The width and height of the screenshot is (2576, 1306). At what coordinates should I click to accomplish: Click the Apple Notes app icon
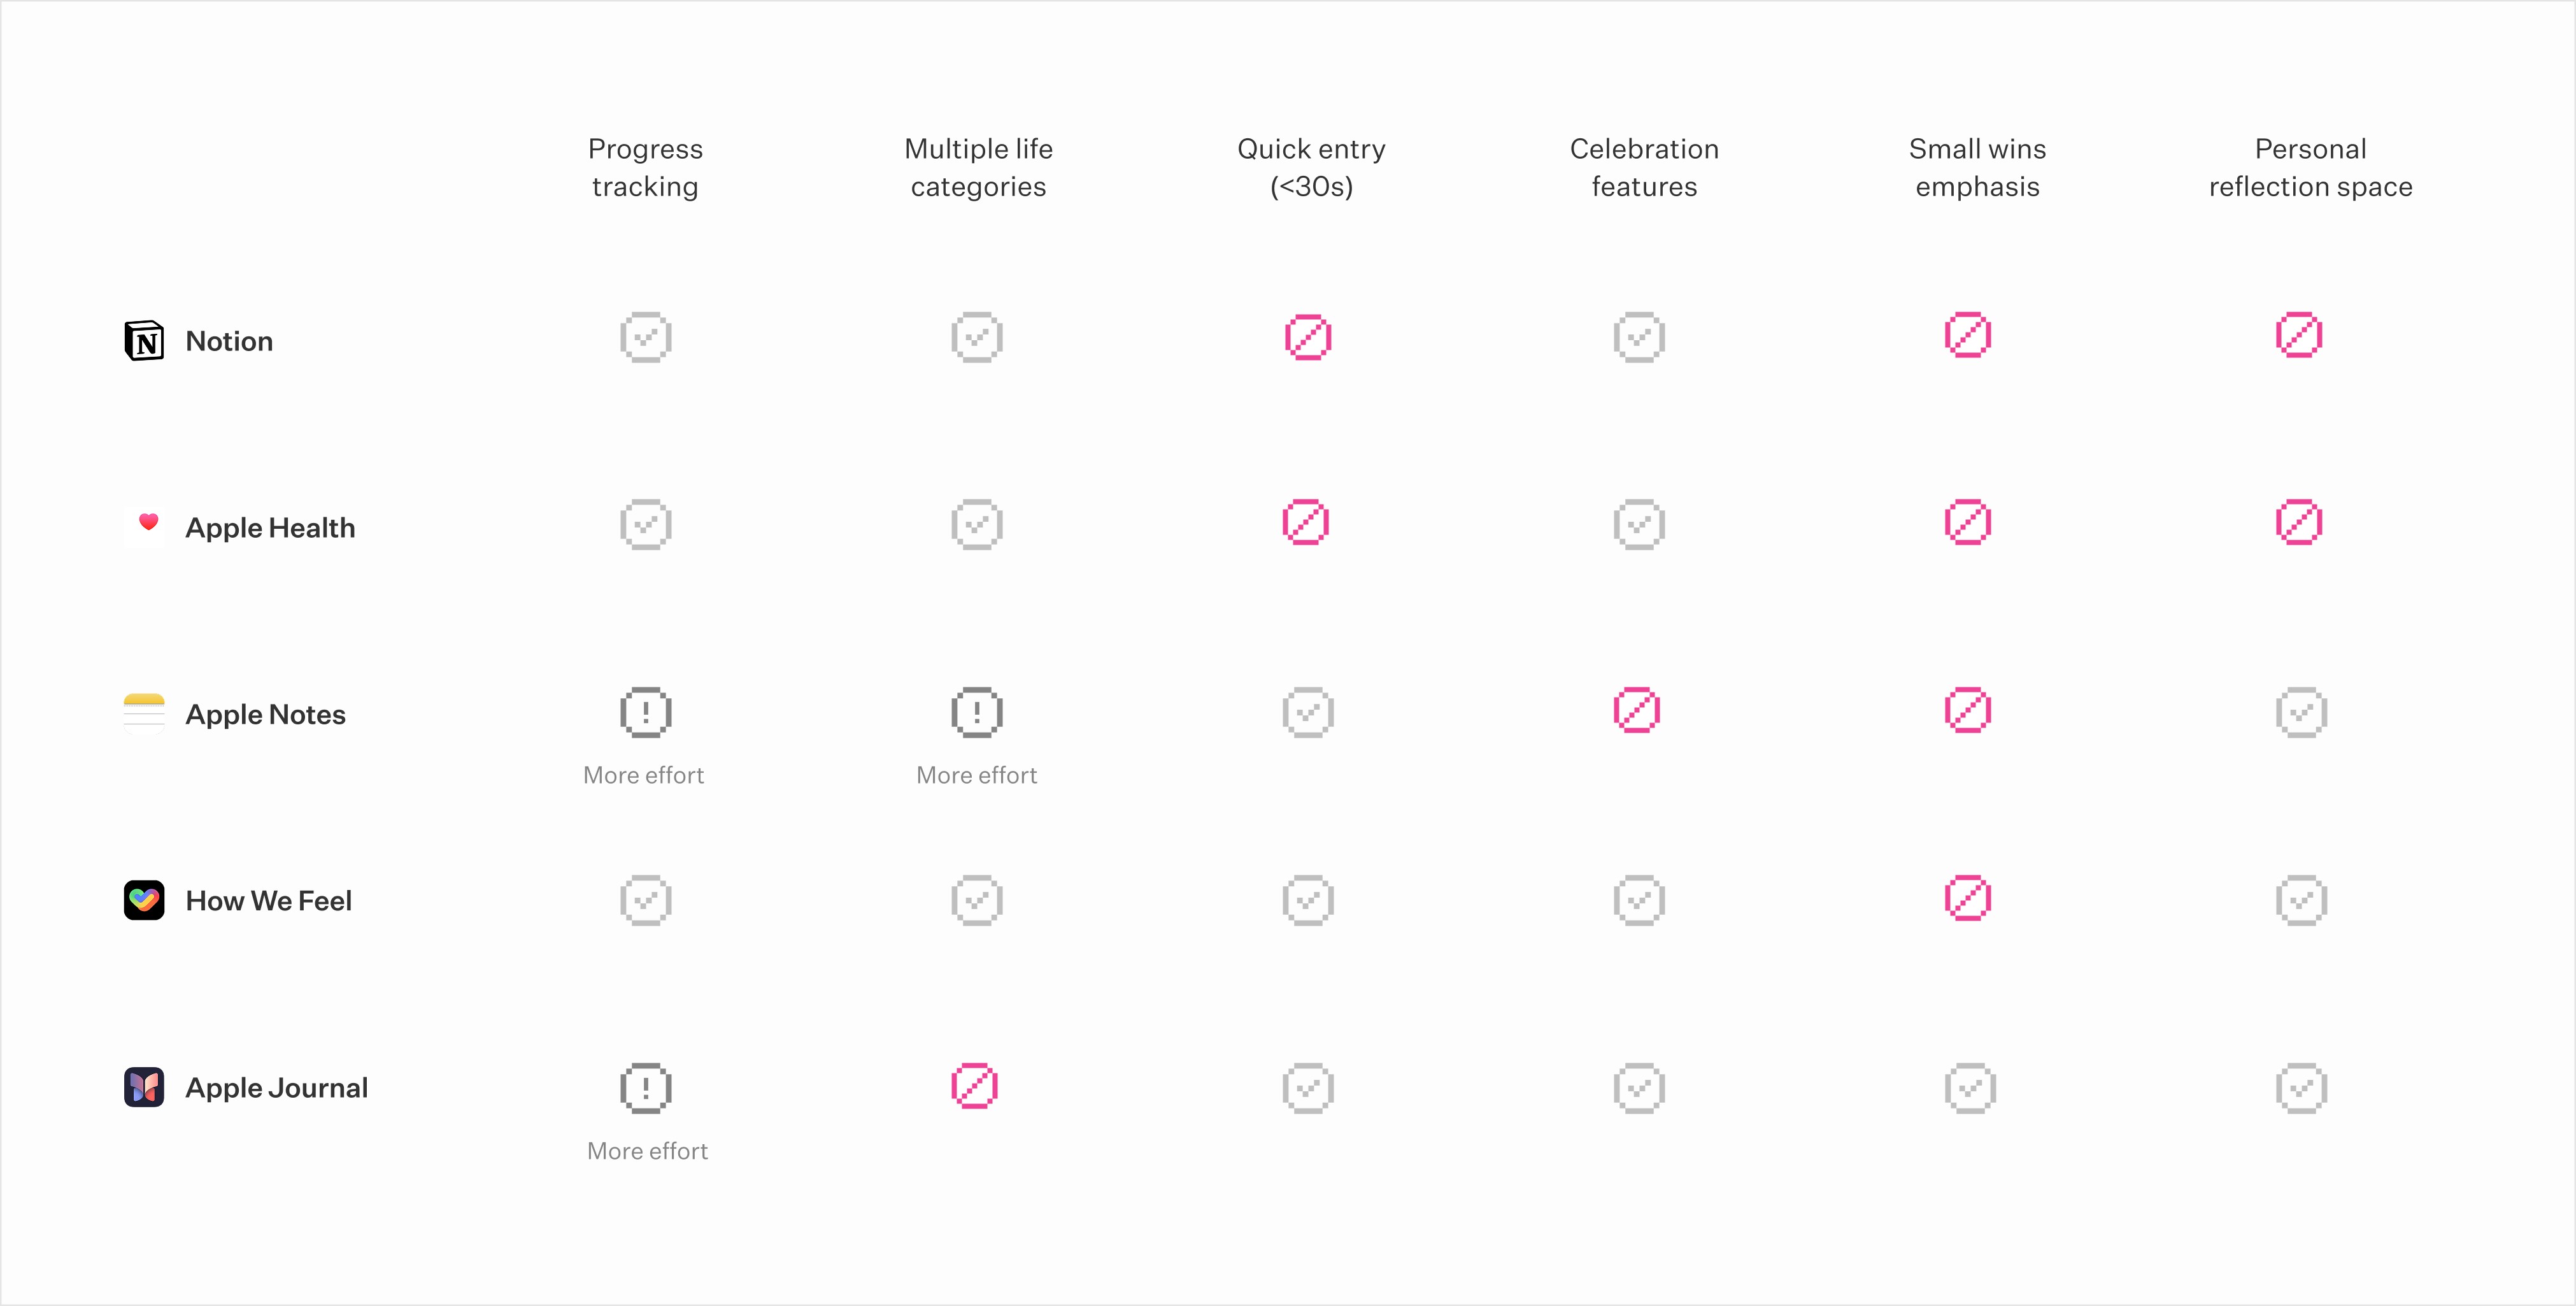(144, 713)
